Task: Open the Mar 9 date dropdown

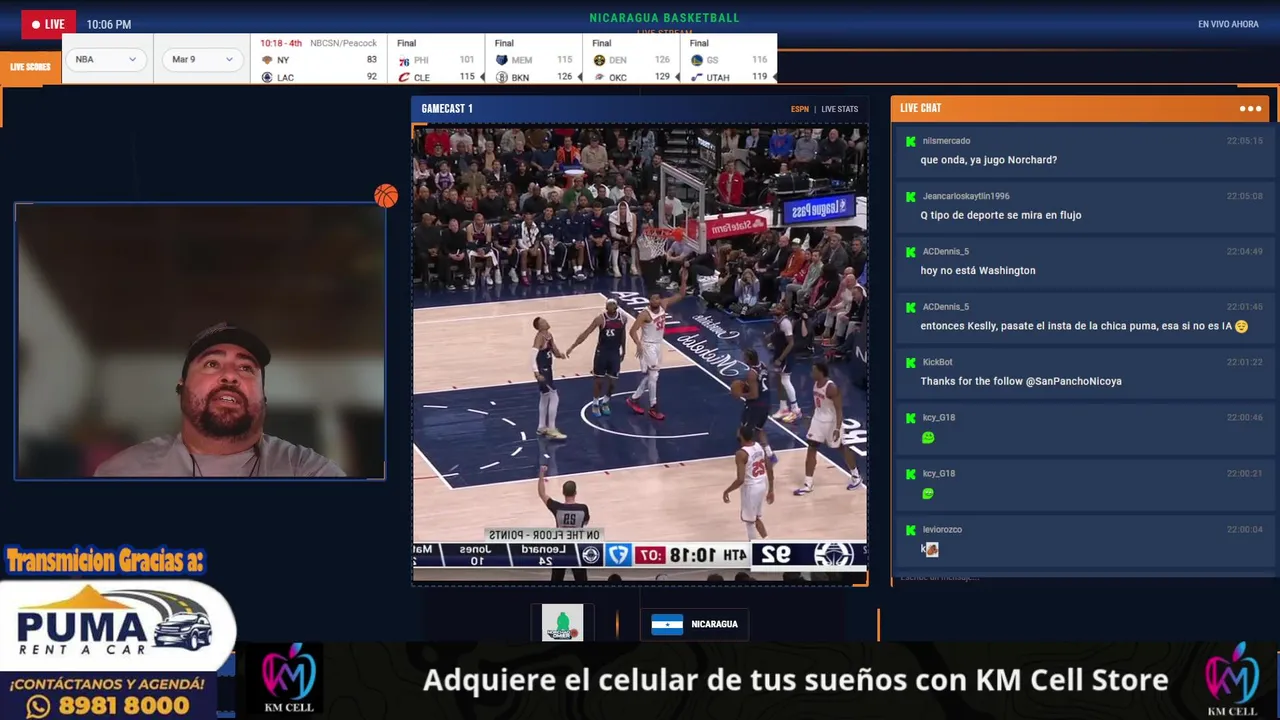Action: 203,59
